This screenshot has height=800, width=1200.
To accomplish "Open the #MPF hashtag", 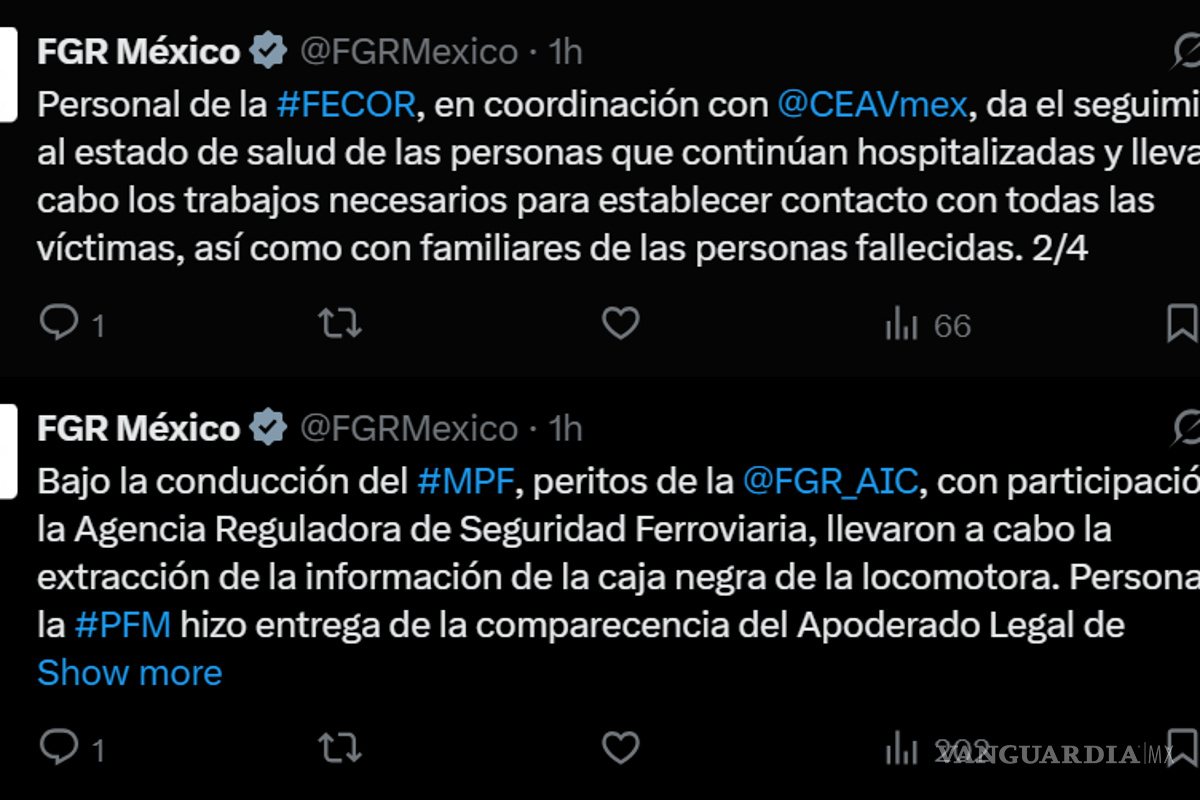I will click(x=466, y=481).
